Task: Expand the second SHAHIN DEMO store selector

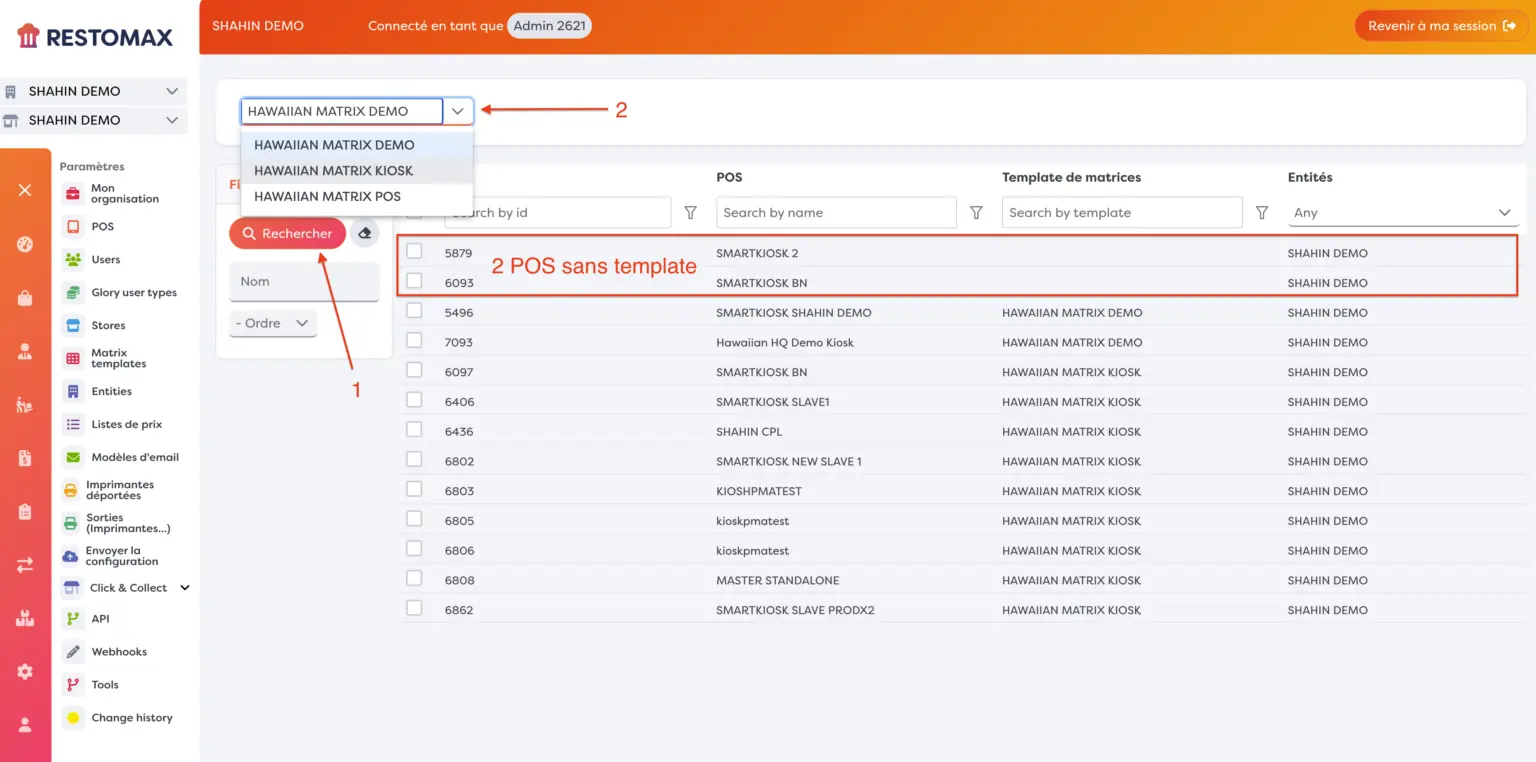Action: [171, 120]
